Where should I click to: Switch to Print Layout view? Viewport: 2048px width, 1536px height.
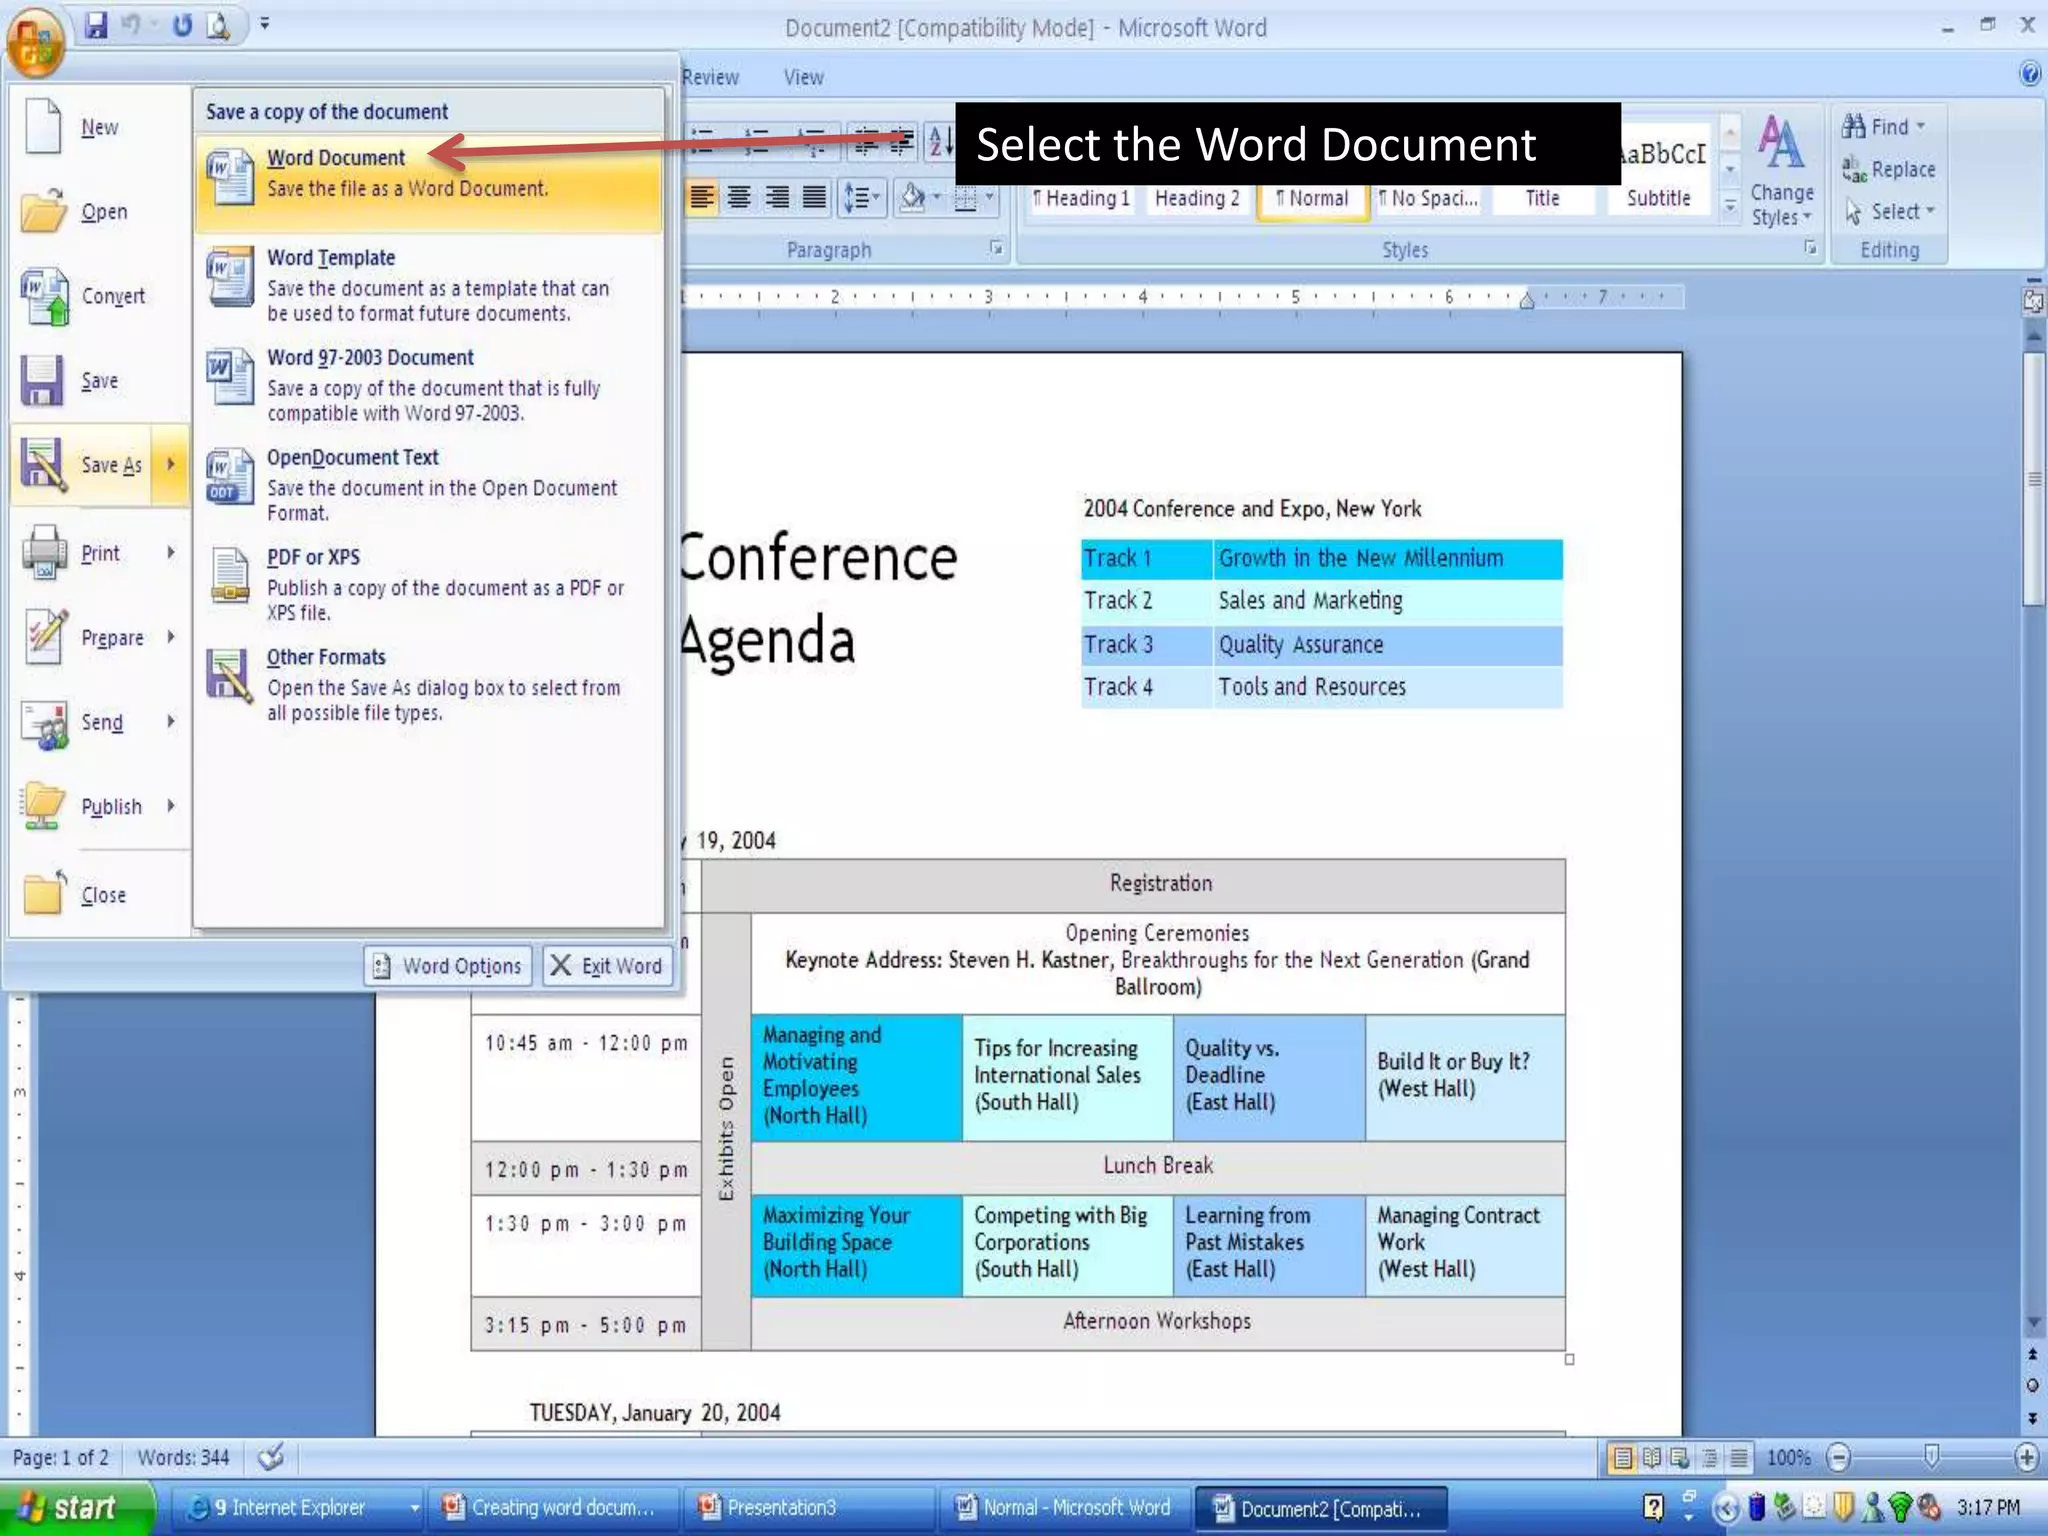pos(1623,1458)
